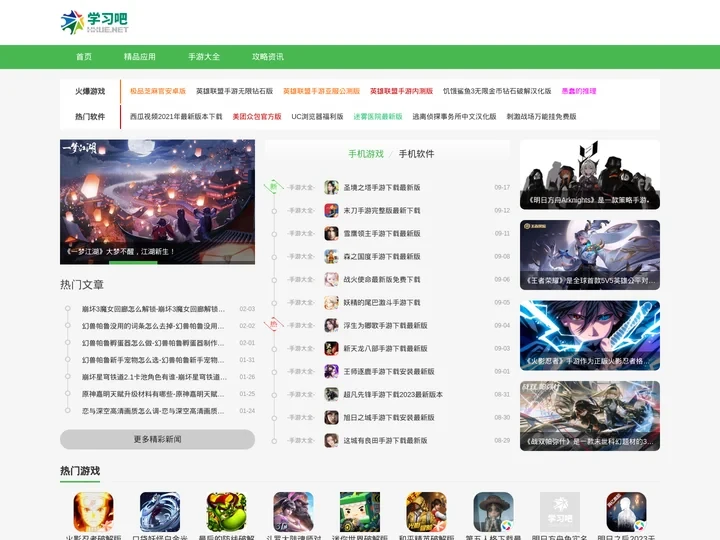Open the 末刀手游 game icon
Screen dimensions: 720x540
331,210
